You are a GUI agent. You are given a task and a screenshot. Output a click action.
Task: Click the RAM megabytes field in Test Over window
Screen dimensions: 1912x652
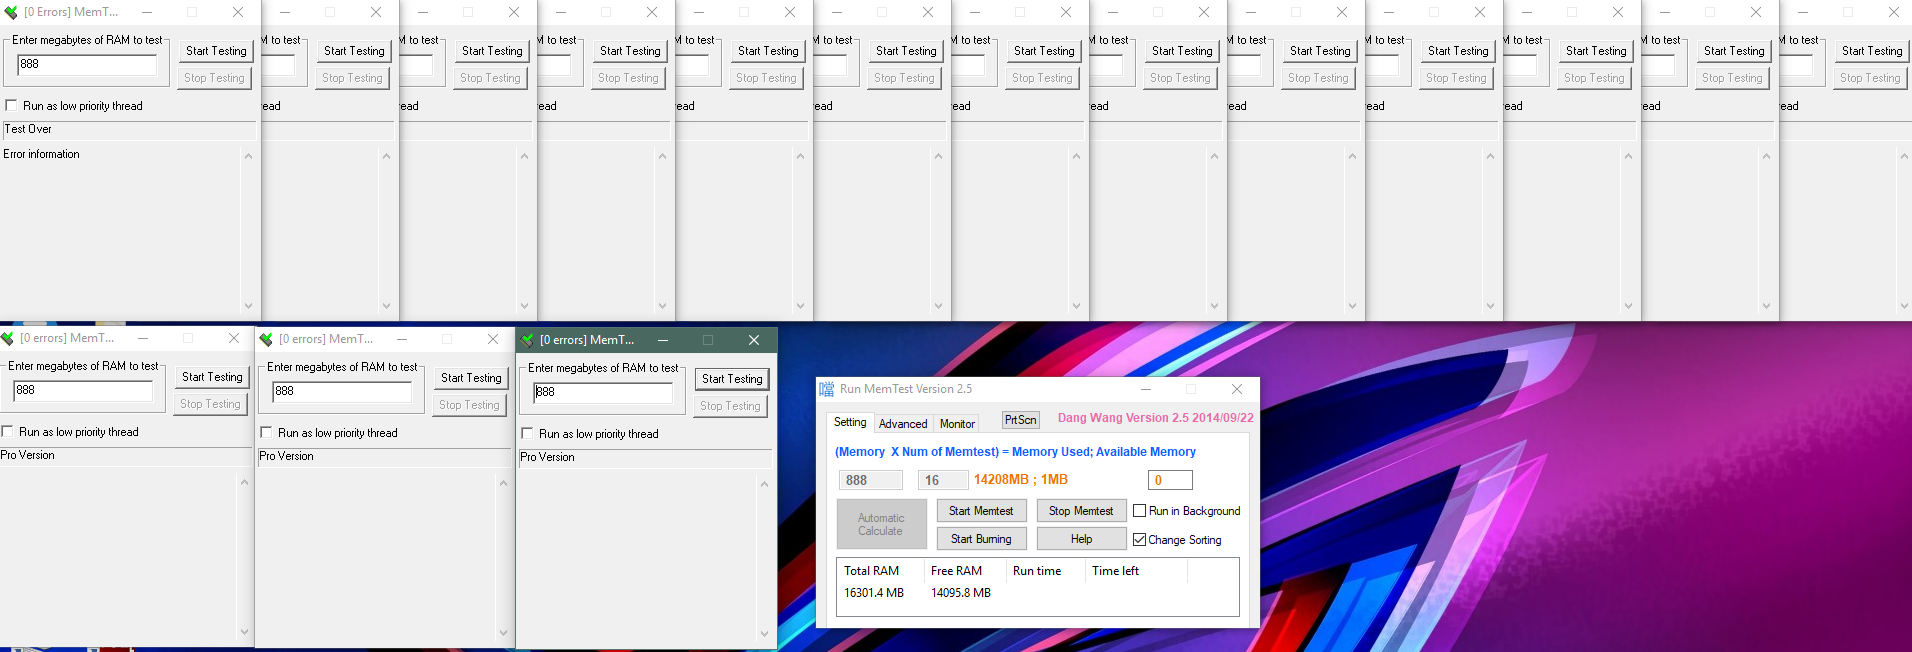tap(87, 64)
